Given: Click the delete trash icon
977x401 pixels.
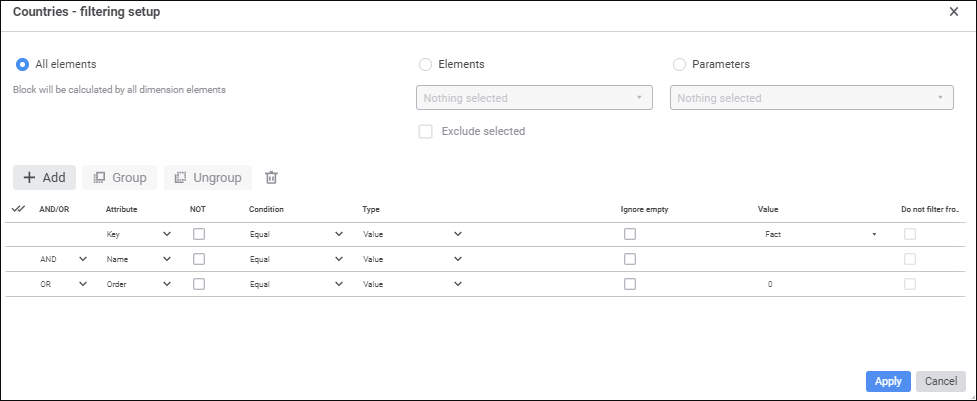Looking at the screenshot, I should (271, 178).
